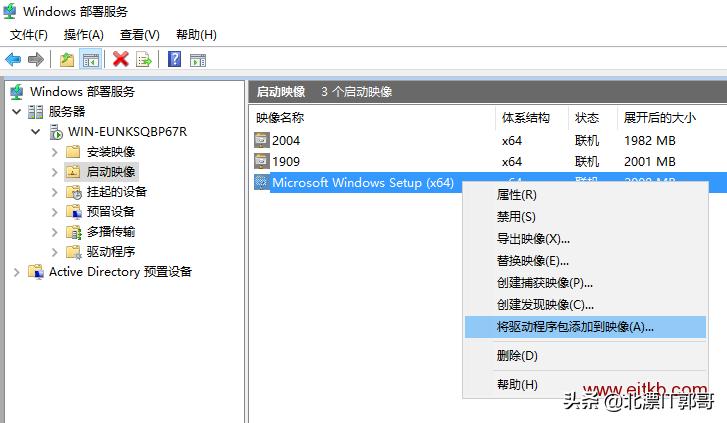Click the Show/Hide action pane icon
Image resolution: width=727 pixels, height=423 pixels.
point(198,60)
